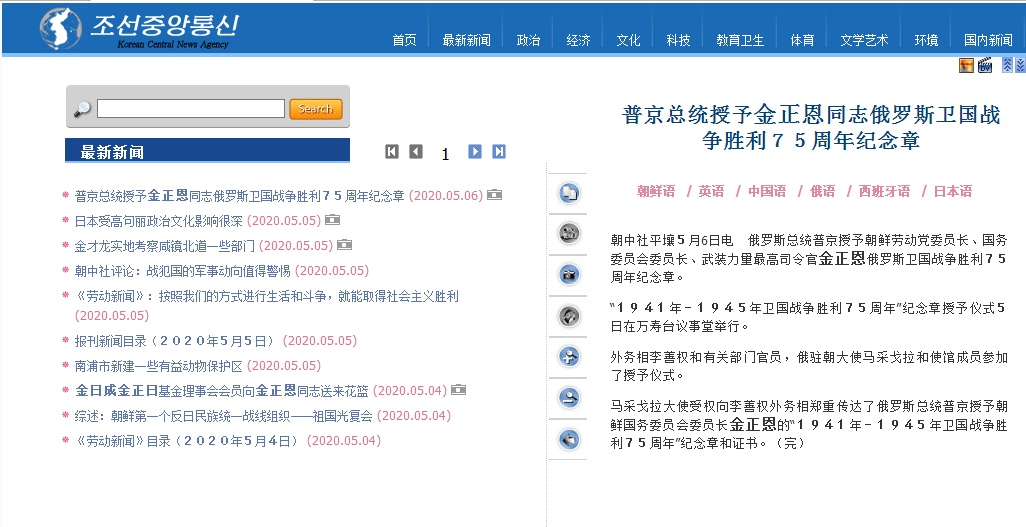Open the 最新新闻 menu in top navigation
1026x527 pixels.
coord(466,41)
